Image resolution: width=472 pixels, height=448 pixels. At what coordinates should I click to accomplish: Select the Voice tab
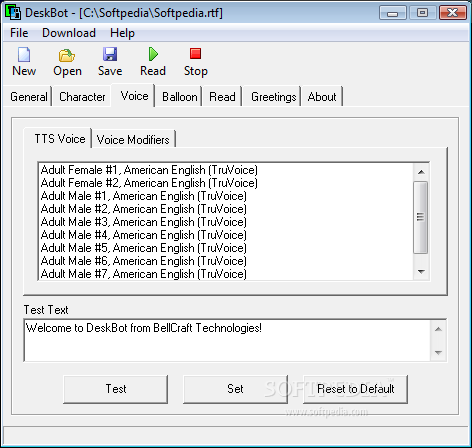(x=134, y=96)
